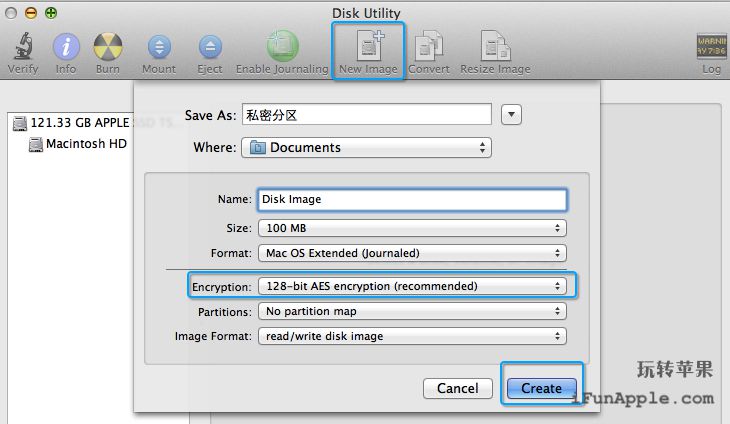Viewport: 730px width, 424px height.
Task: Click the Eject toolbar icon
Action: (210, 47)
